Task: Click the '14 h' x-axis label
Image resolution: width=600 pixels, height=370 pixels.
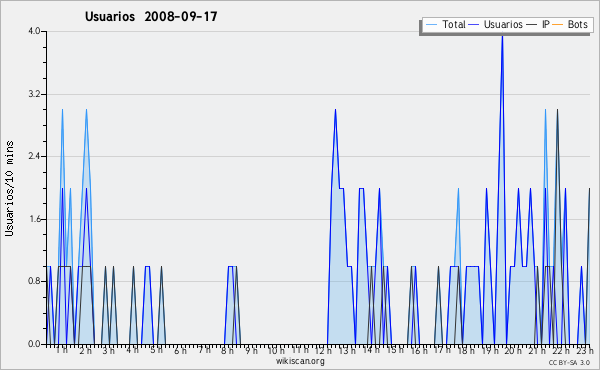Action: [371, 350]
